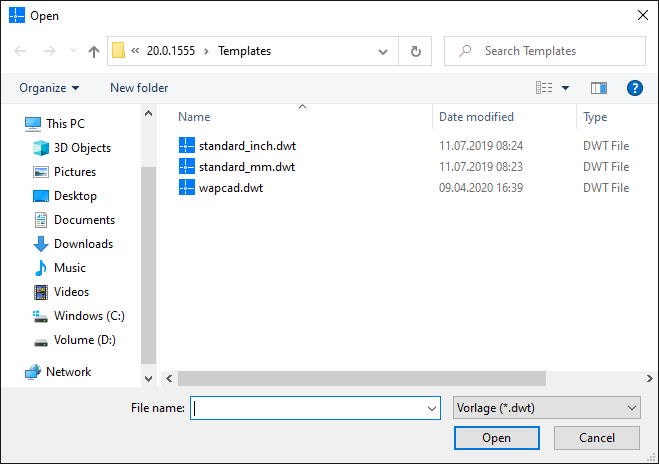Click the standard_inch.dwt file icon
The width and height of the screenshot is (659, 464).
[186, 146]
